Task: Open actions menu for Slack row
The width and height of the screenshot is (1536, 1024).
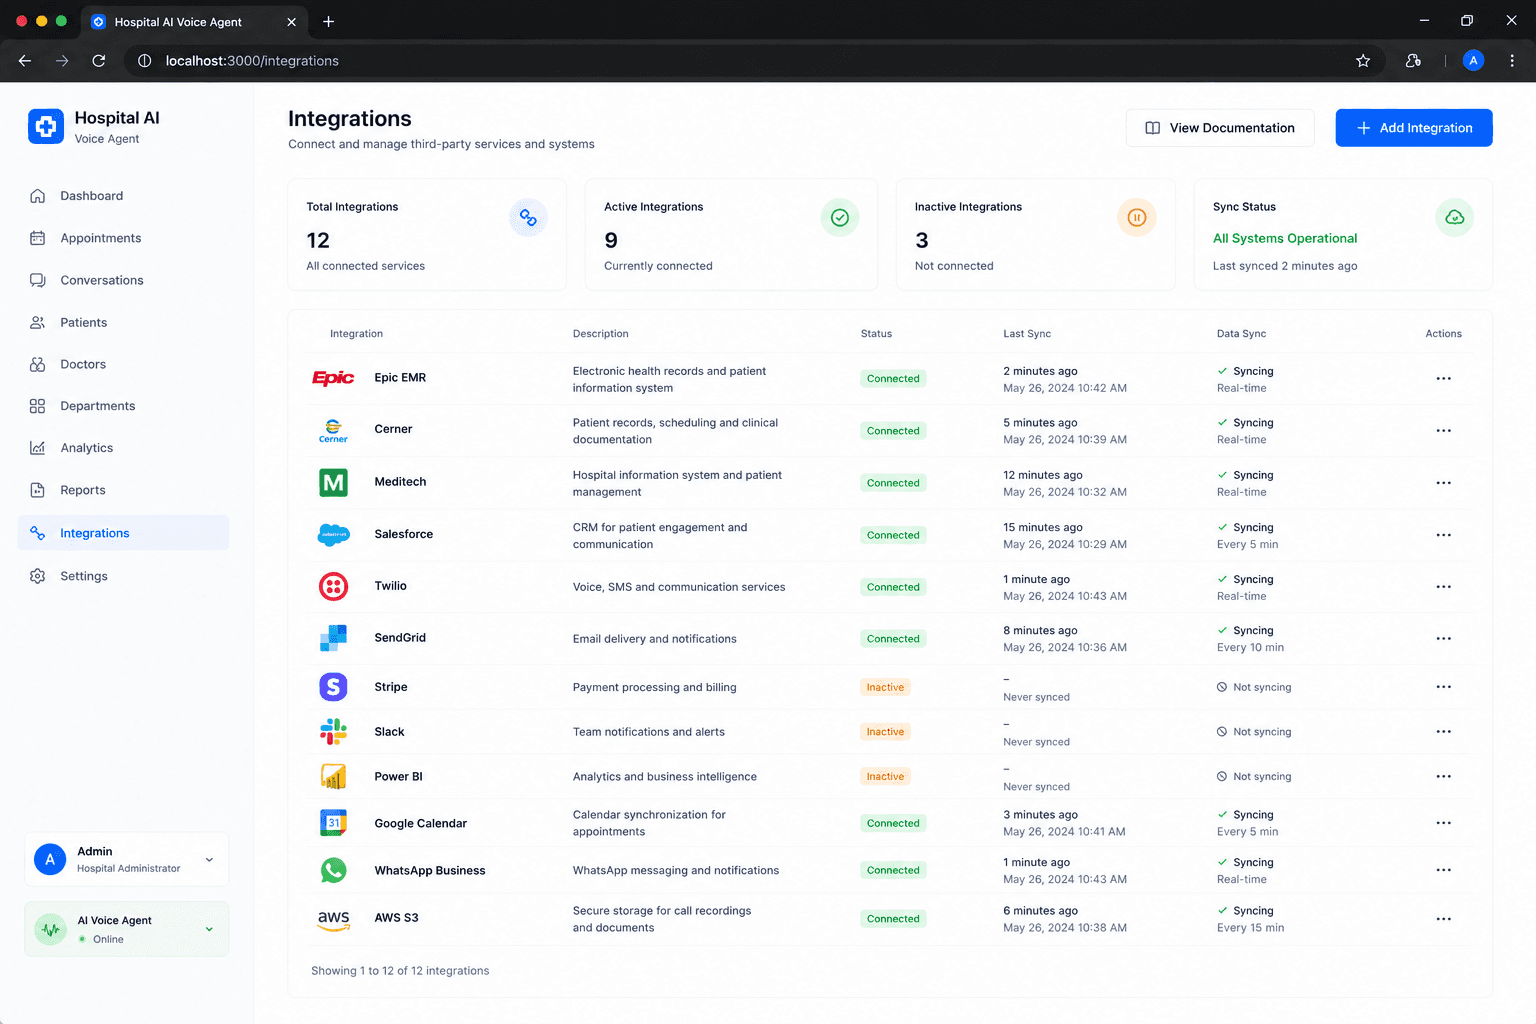Action: pos(1443,732)
